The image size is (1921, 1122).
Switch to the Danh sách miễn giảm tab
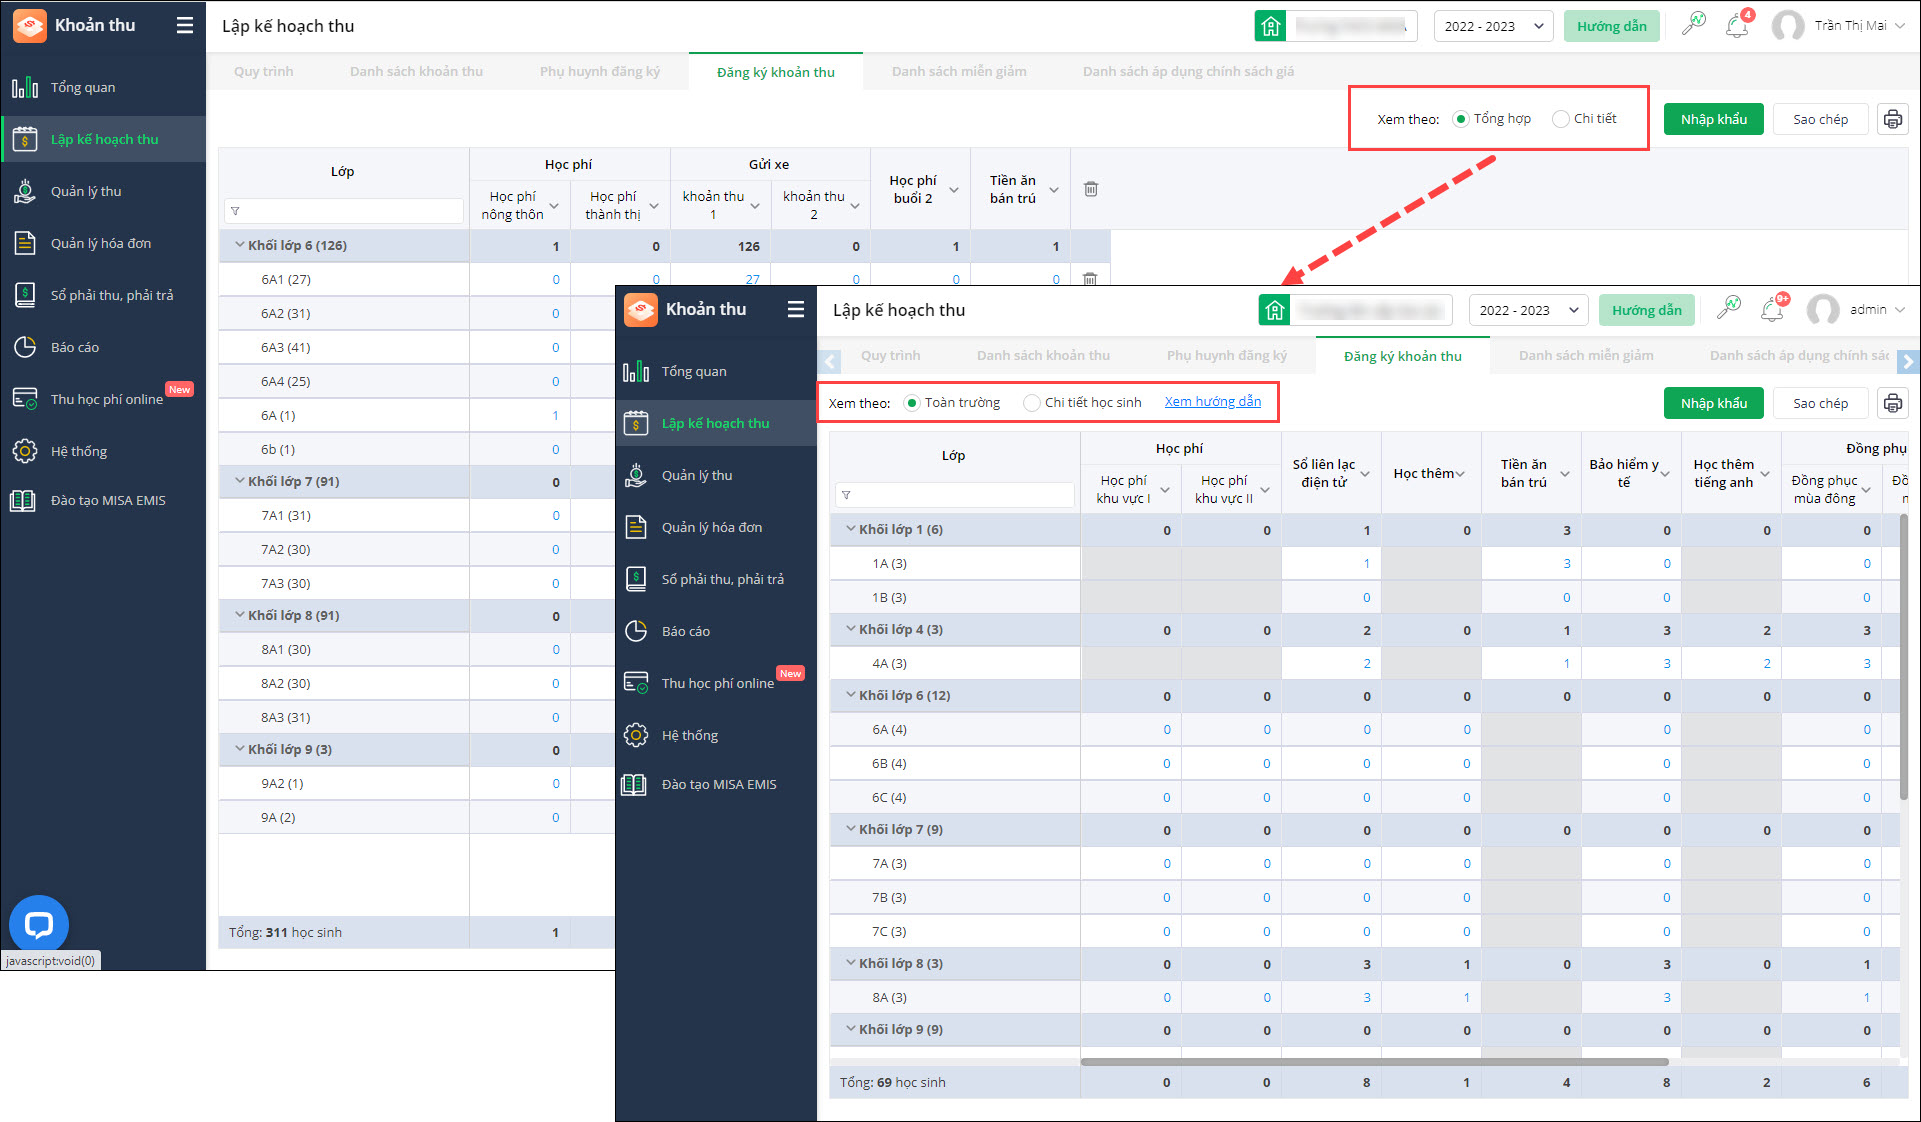(x=958, y=72)
